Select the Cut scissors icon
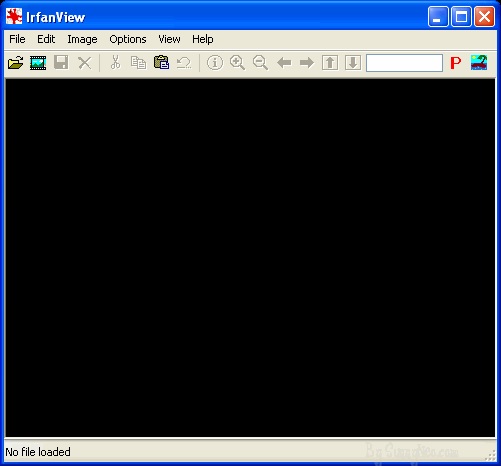The height and width of the screenshot is (466, 501). (115, 63)
